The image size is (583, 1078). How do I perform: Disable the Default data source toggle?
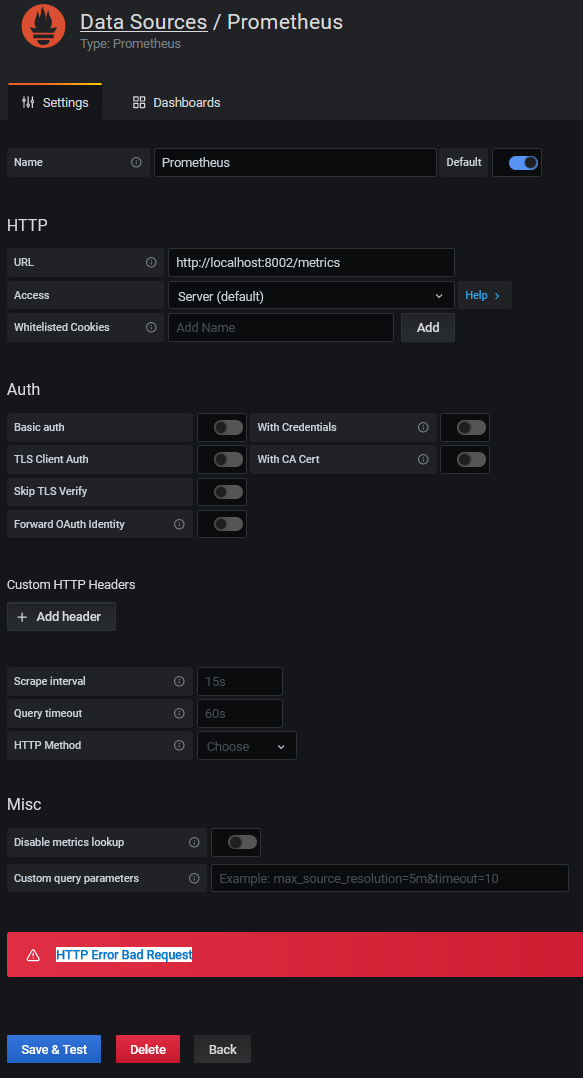pyautogui.click(x=517, y=162)
